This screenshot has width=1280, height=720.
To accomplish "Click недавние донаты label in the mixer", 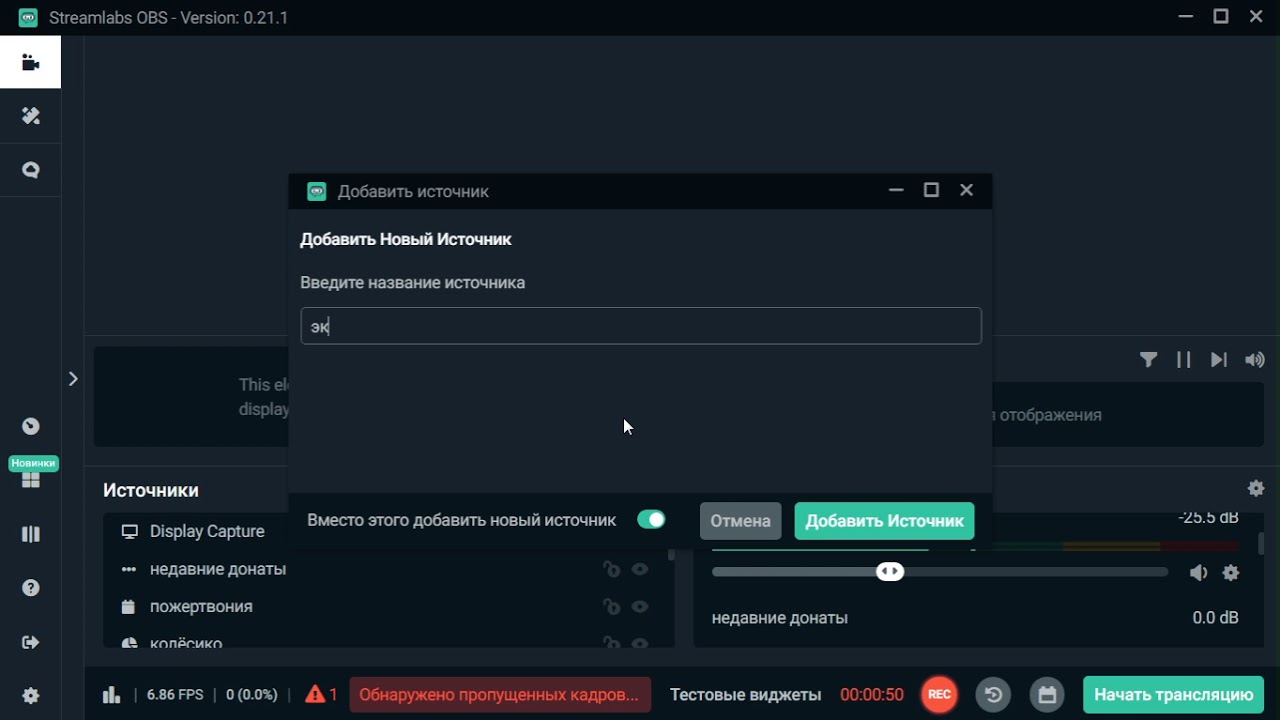I will coord(780,618).
